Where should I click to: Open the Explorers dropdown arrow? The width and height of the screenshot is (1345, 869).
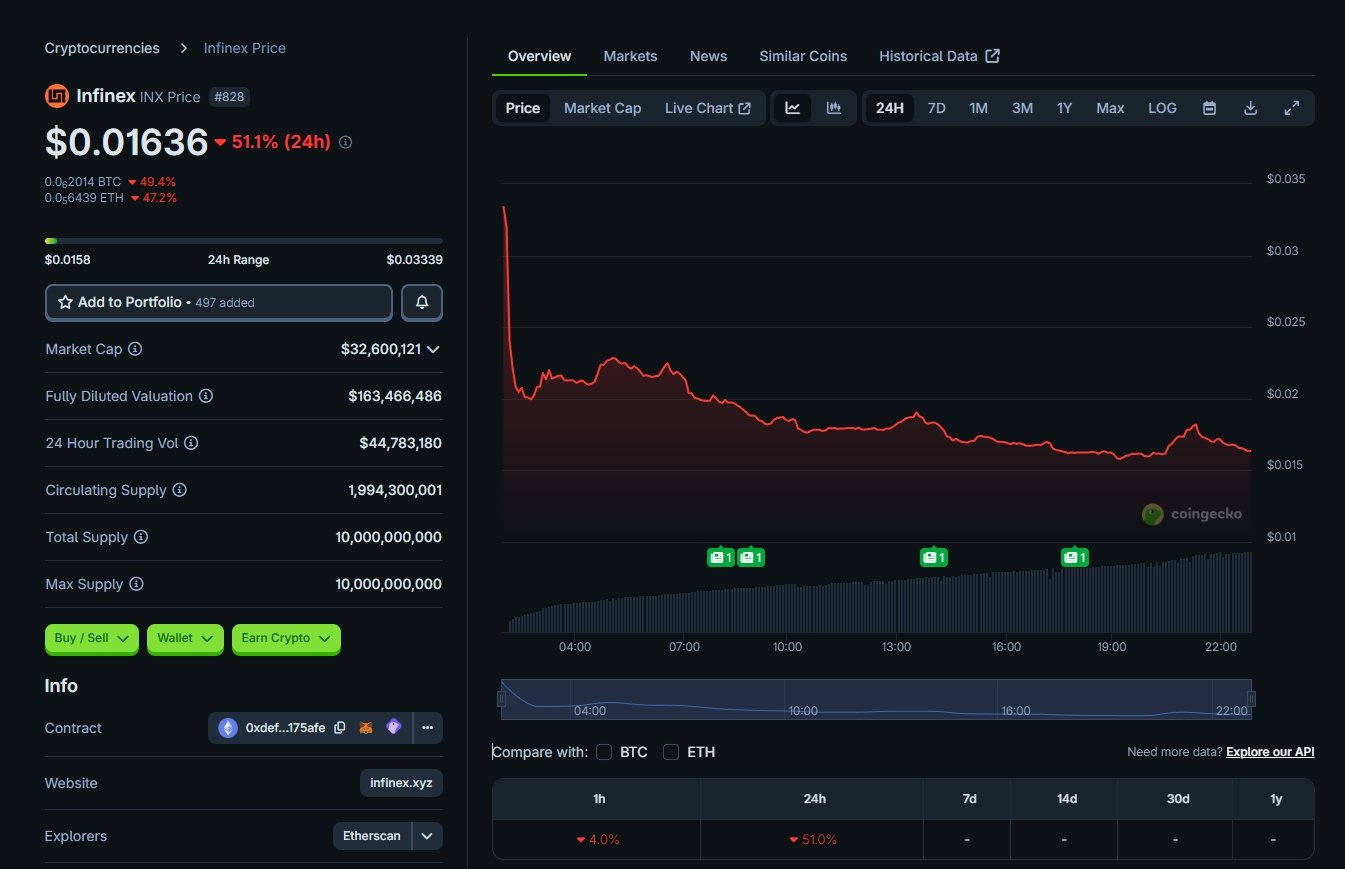pos(427,836)
